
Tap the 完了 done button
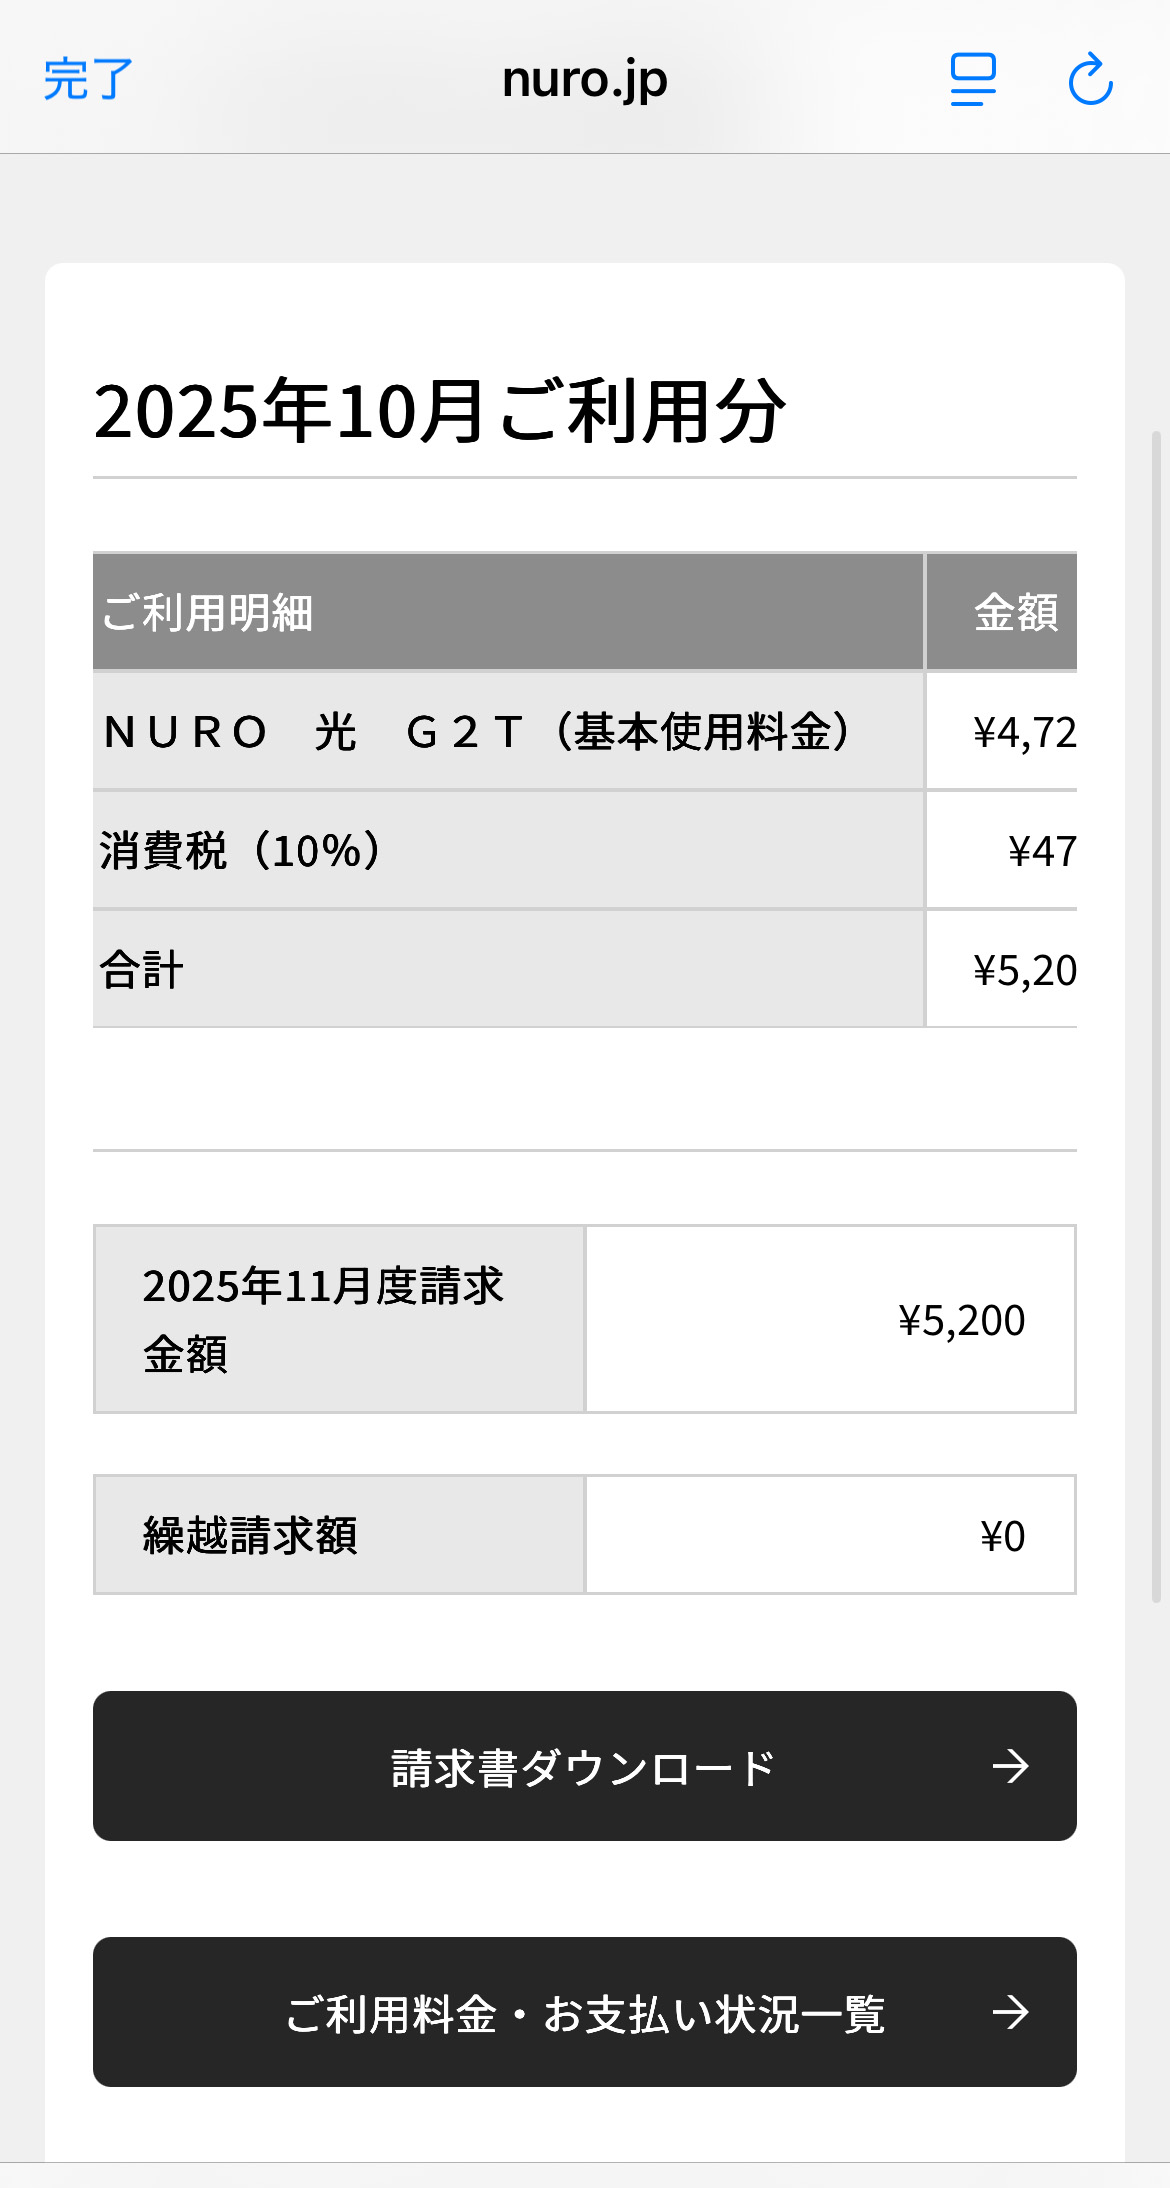88,79
